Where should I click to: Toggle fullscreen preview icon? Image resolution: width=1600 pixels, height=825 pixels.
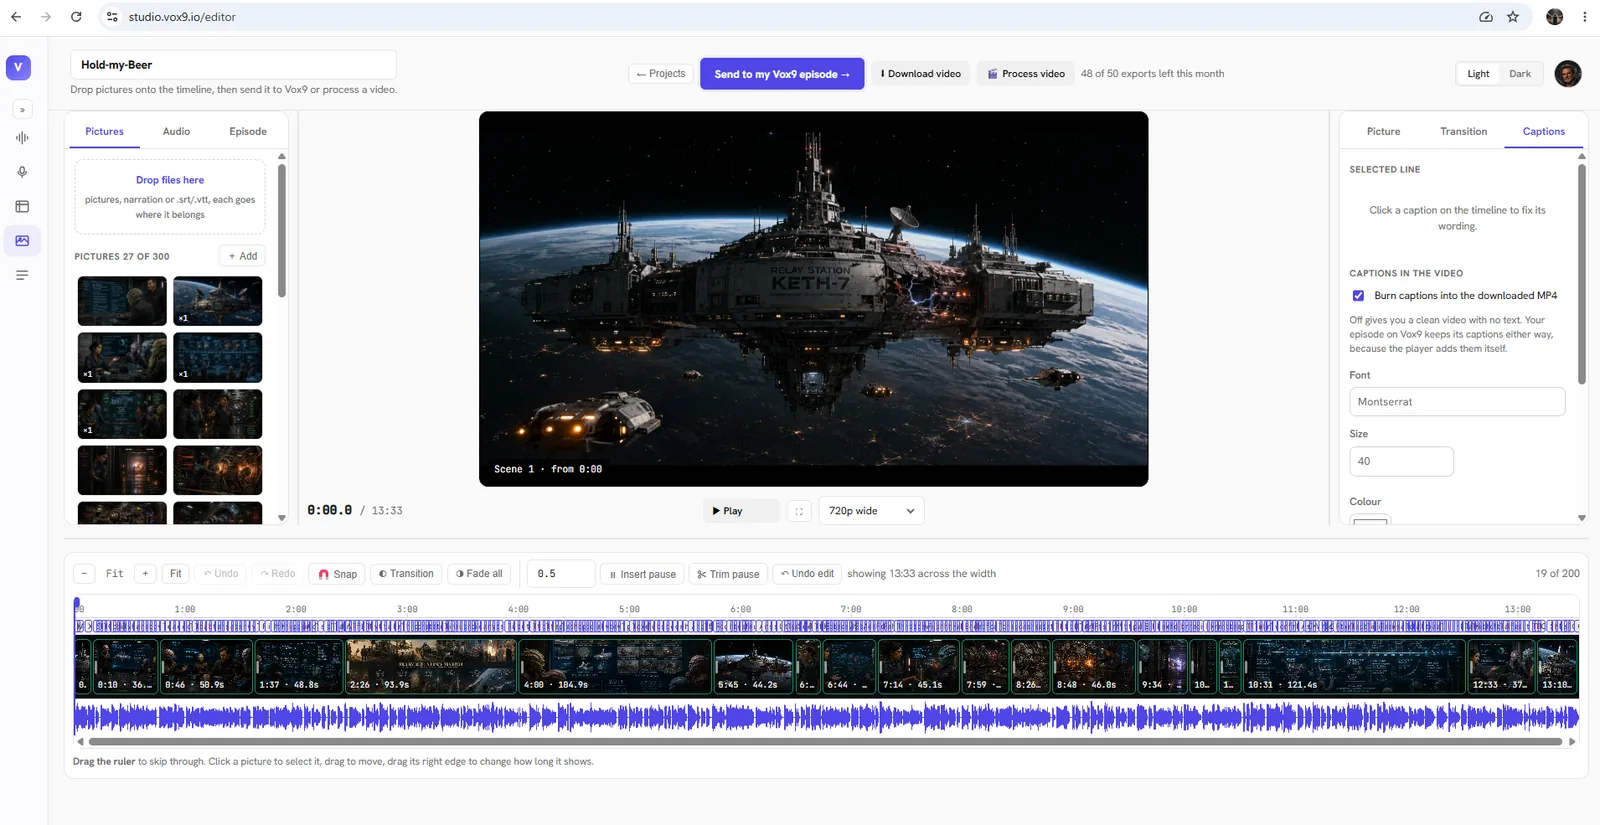click(x=799, y=511)
